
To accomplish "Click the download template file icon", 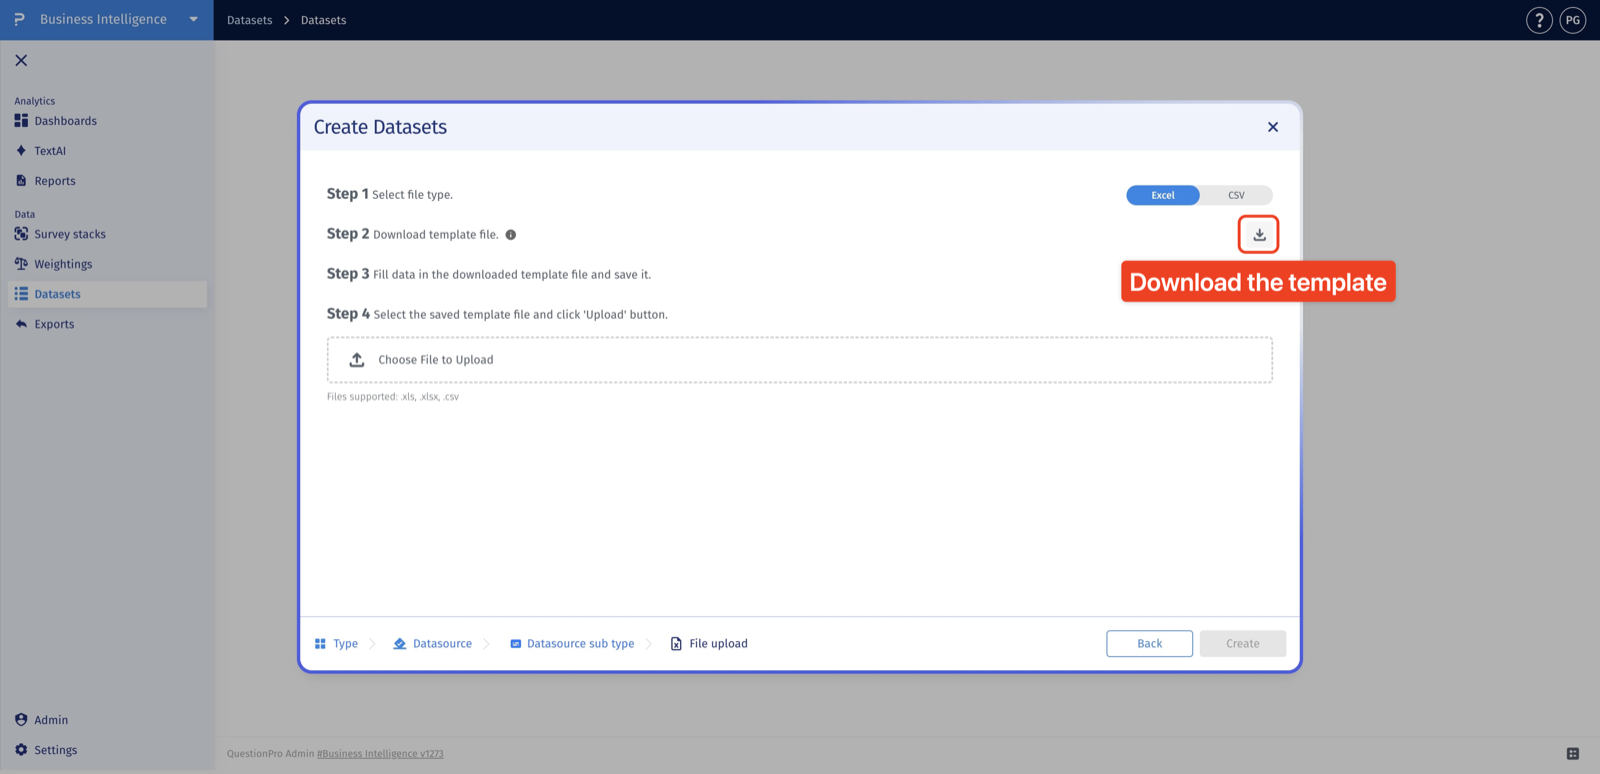I will (x=1259, y=235).
